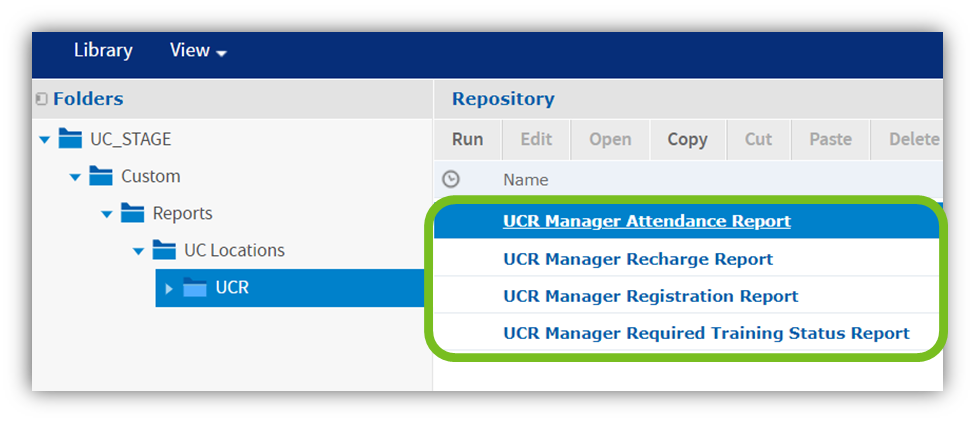Click the Copy button
This screenshot has width=975, height=423.
[687, 139]
